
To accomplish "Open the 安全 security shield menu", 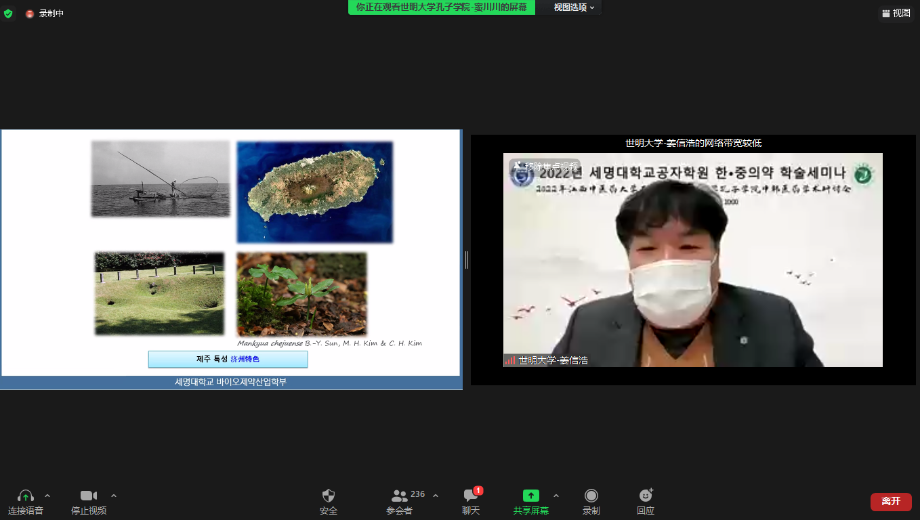I will (328, 496).
